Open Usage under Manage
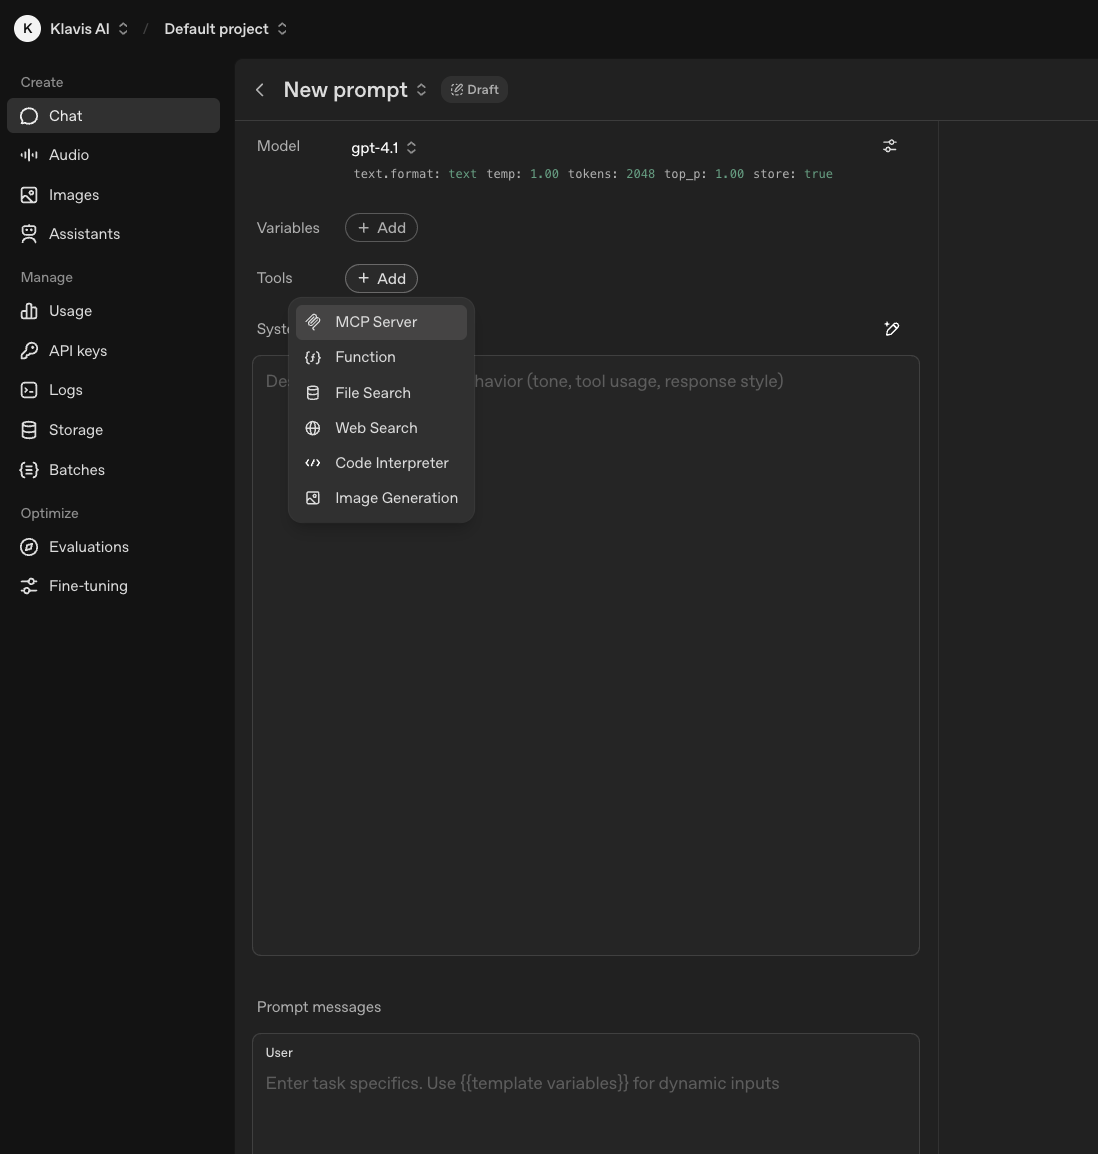 pyautogui.click(x=113, y=311)
